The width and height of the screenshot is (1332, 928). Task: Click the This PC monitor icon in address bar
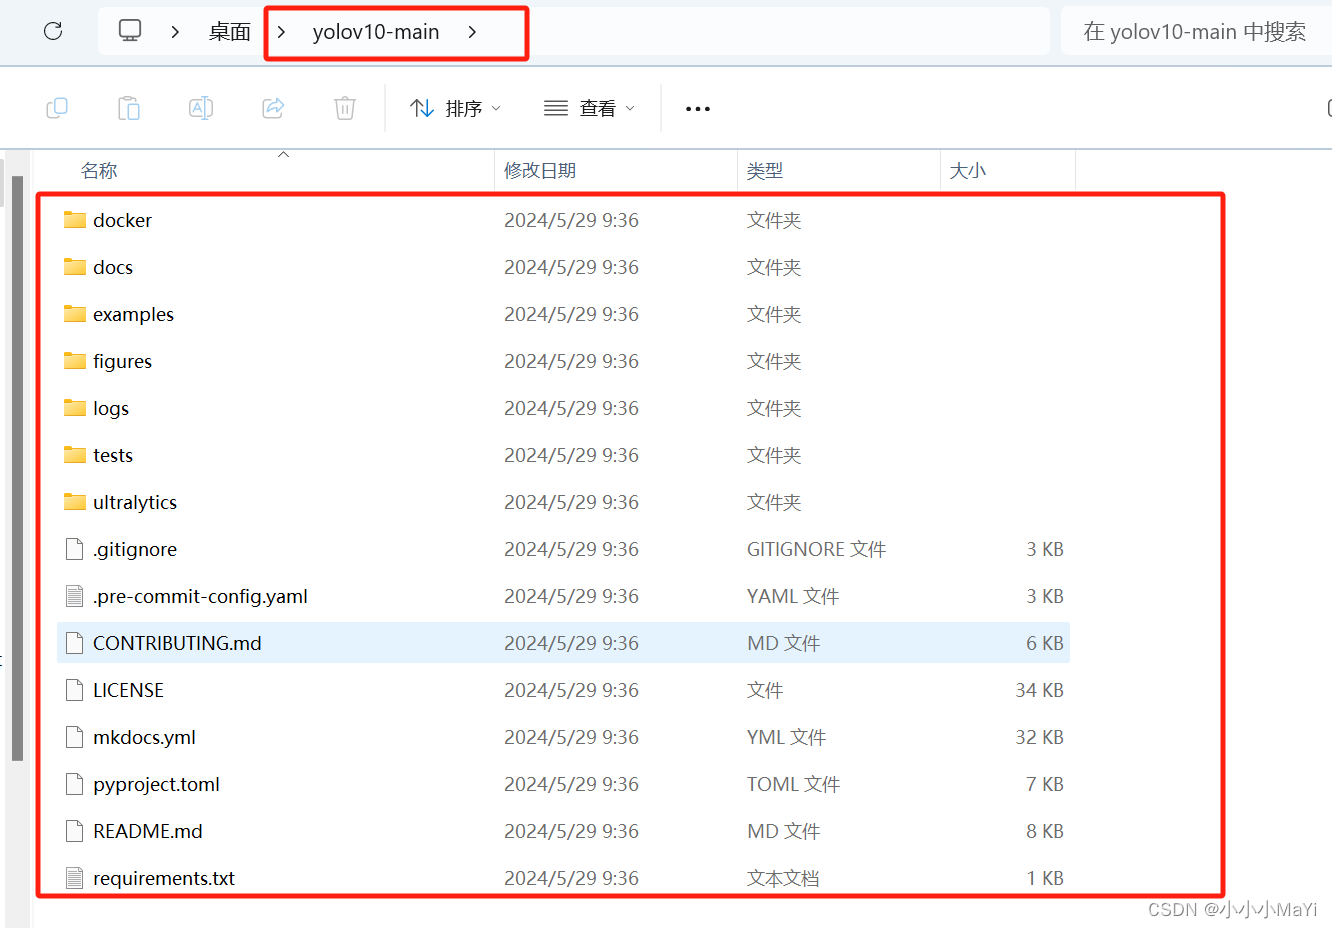tap(130, 31)
